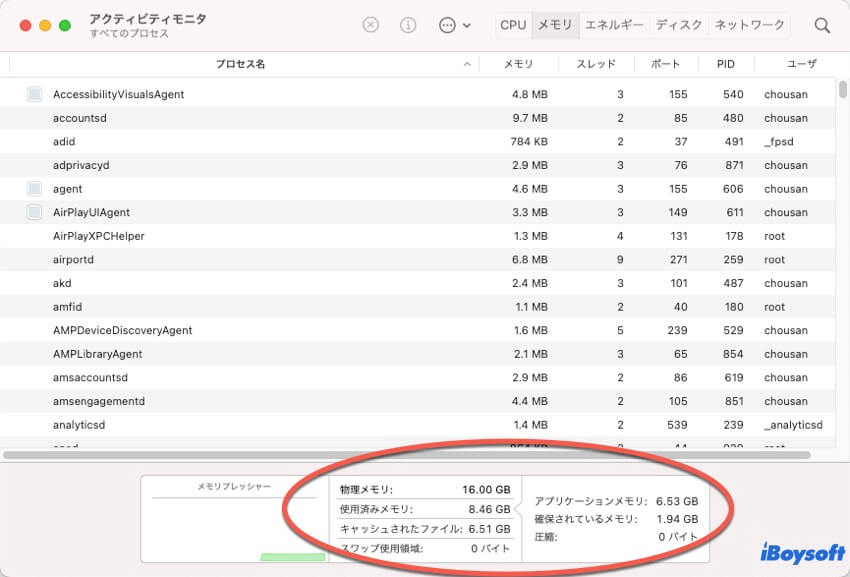Image resolution: width=850 pixels, height=577 pixels.
Task: Click the thread count 9 for airportd
Action: (x=620, y=259)
